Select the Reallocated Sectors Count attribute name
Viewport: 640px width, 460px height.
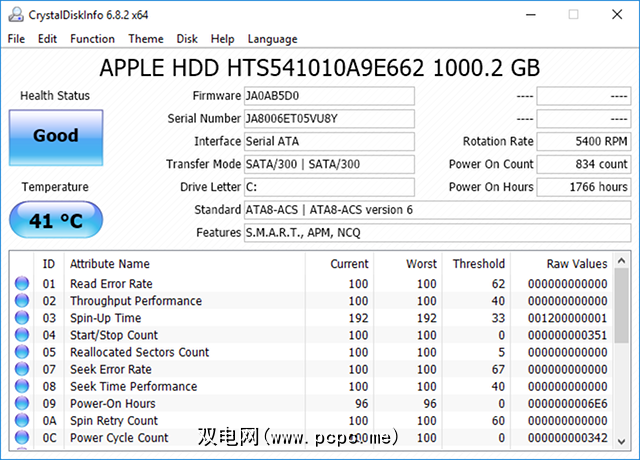tap(140, 352)
